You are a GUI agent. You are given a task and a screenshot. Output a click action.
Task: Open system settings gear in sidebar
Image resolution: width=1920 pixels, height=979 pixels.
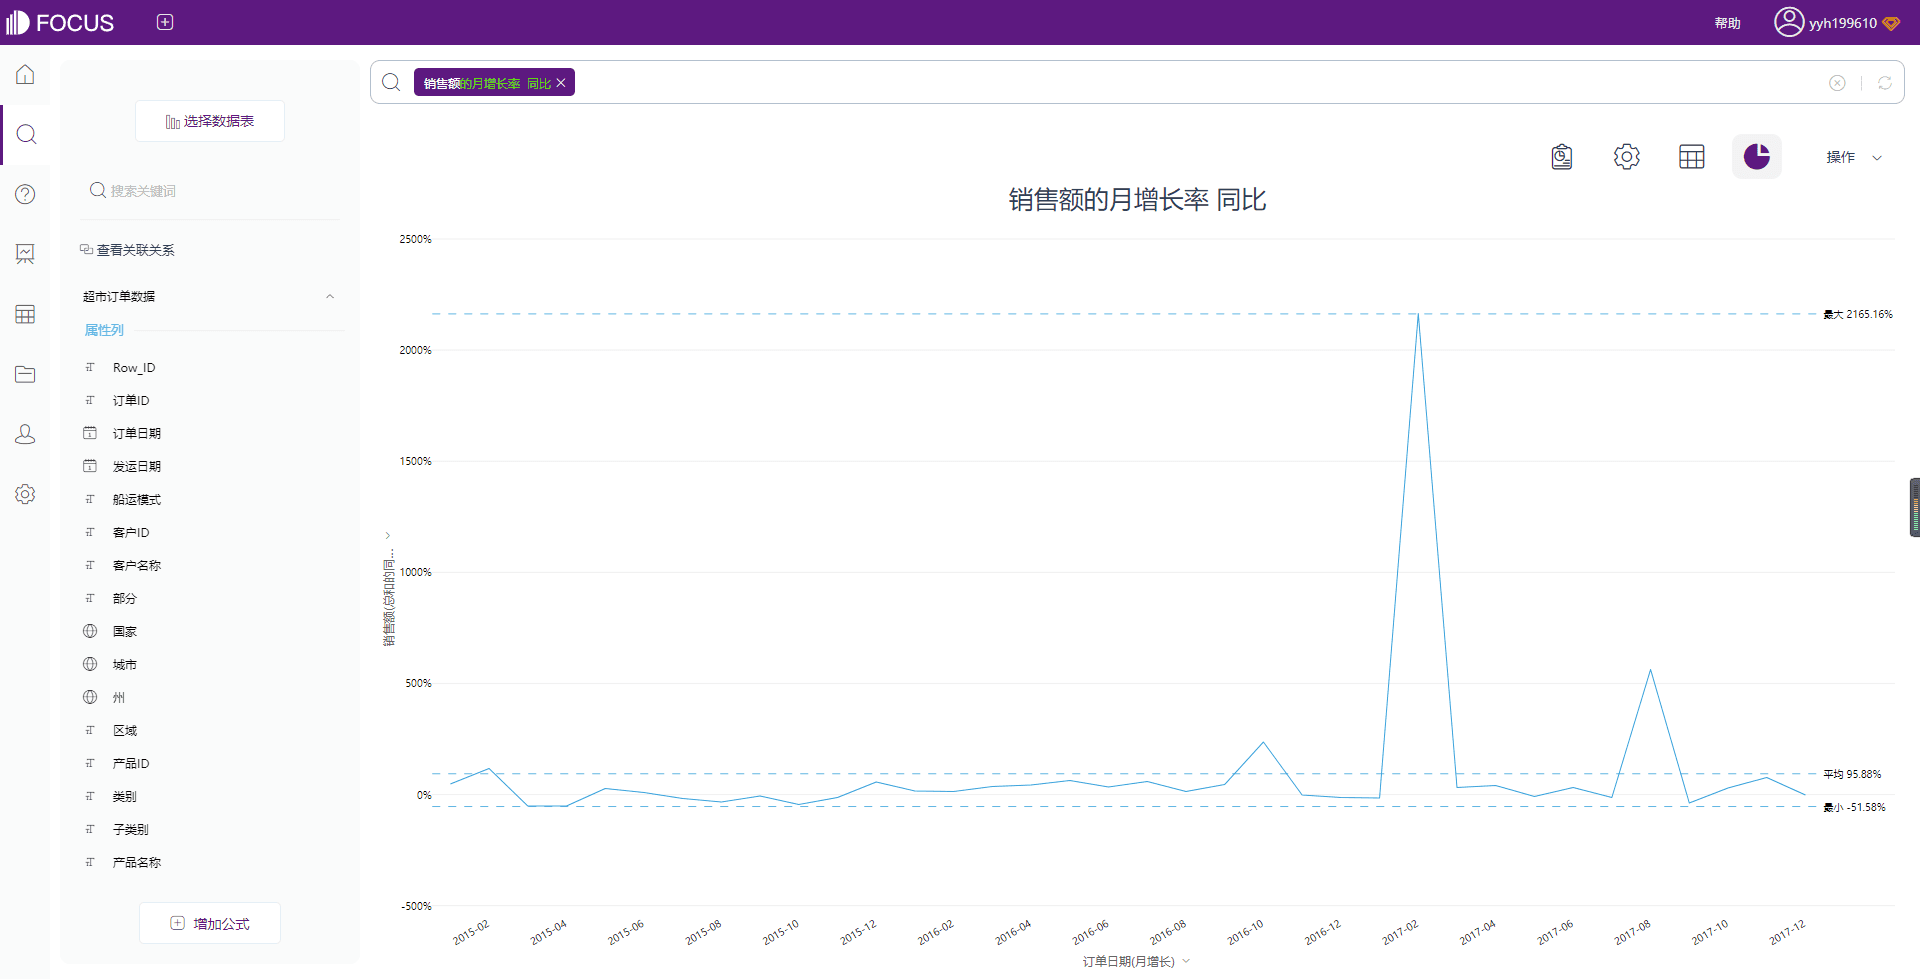(x=25, y=494)
